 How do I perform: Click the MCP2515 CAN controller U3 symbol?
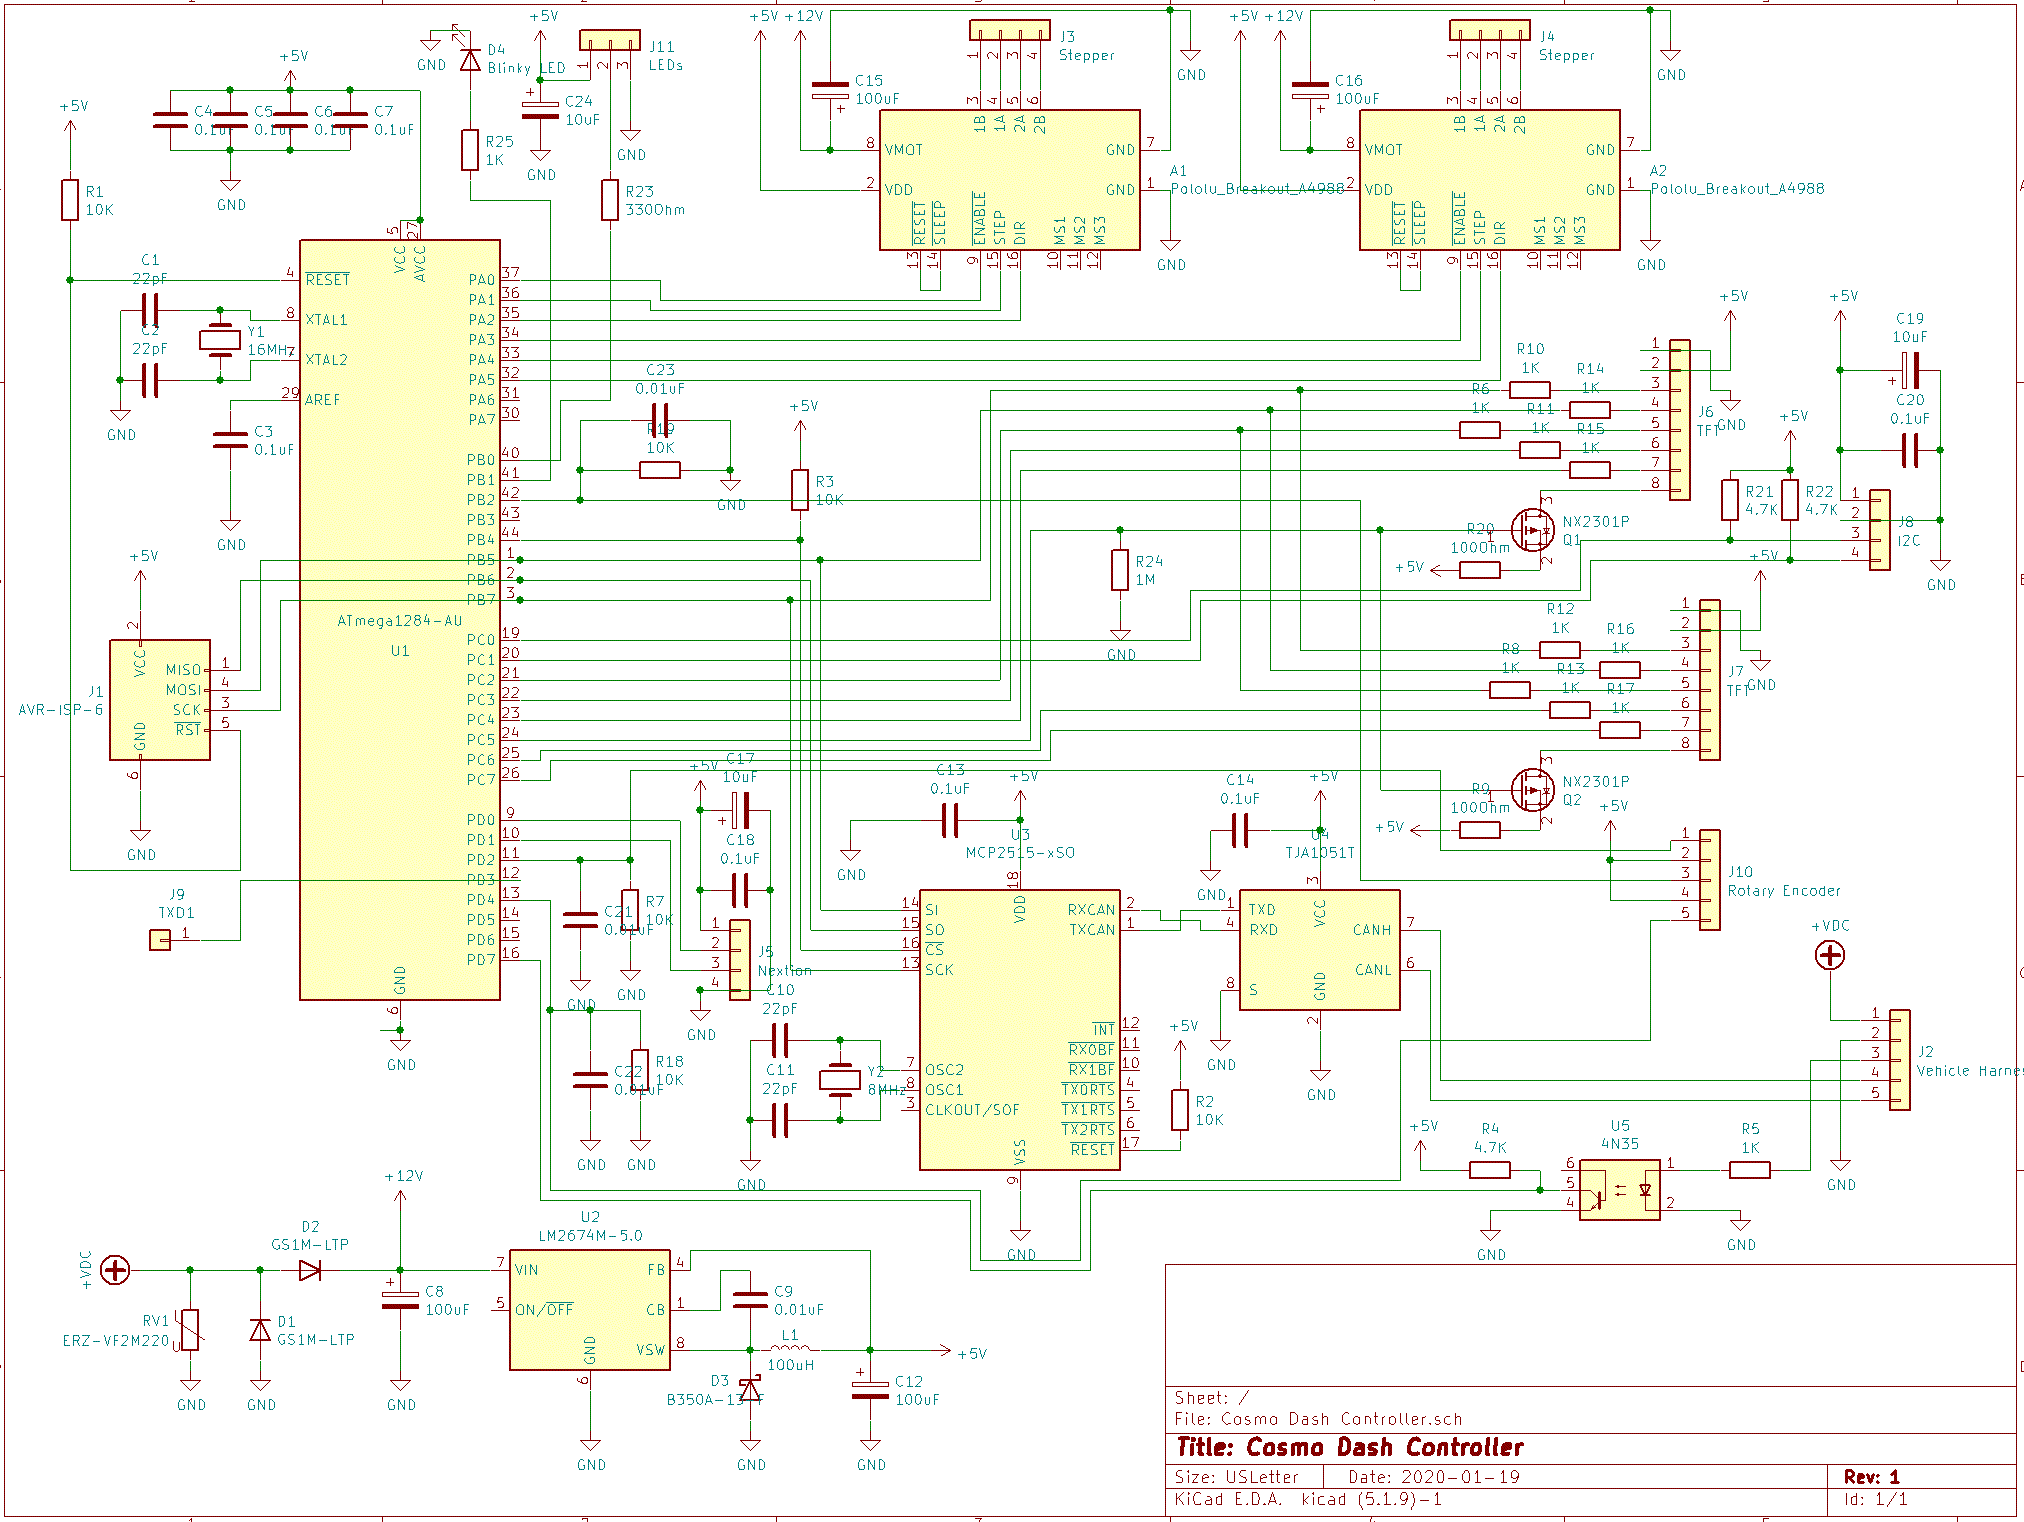pos(1020,1030)
